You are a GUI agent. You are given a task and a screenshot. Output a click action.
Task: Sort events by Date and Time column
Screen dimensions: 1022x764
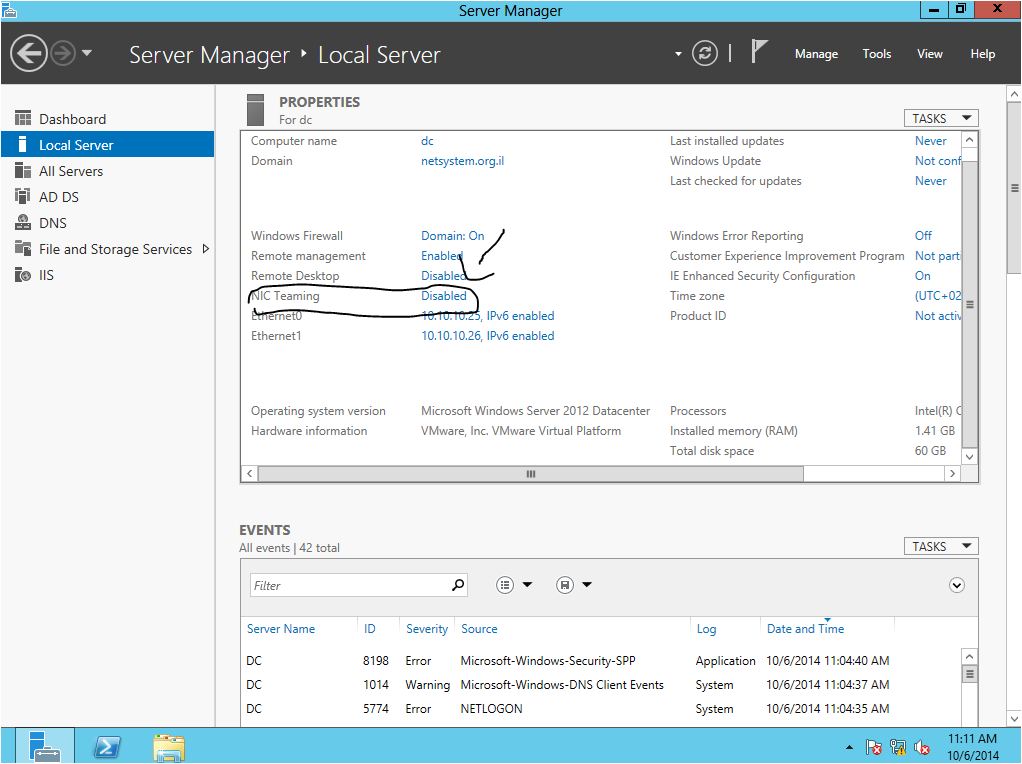click(x=805, y=629)
